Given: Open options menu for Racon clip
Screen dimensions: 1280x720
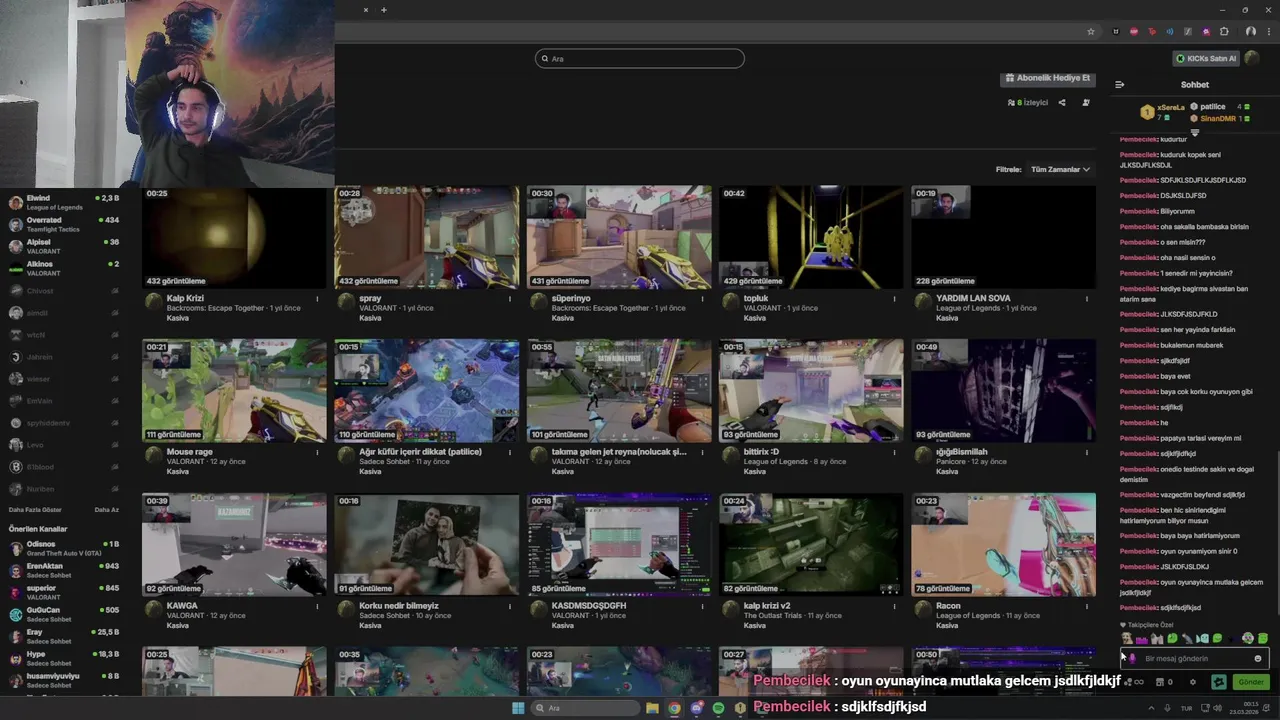Looking at the screenshot, I should [1087, 606].
